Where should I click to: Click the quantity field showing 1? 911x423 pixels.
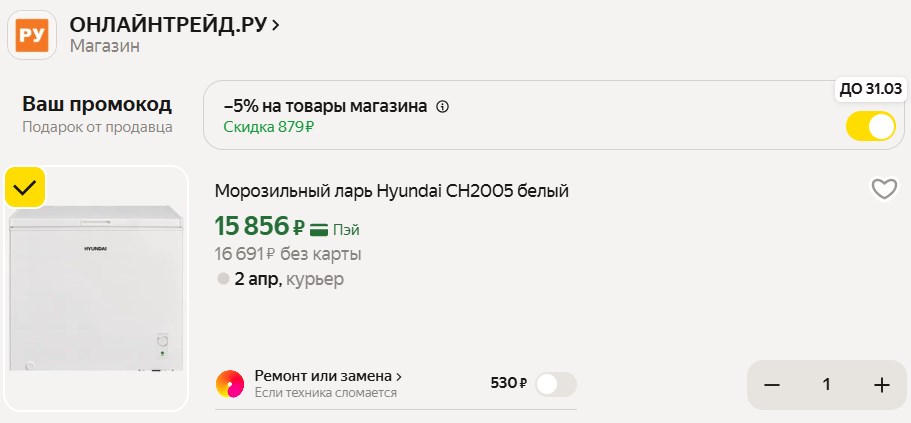(826, 385)
